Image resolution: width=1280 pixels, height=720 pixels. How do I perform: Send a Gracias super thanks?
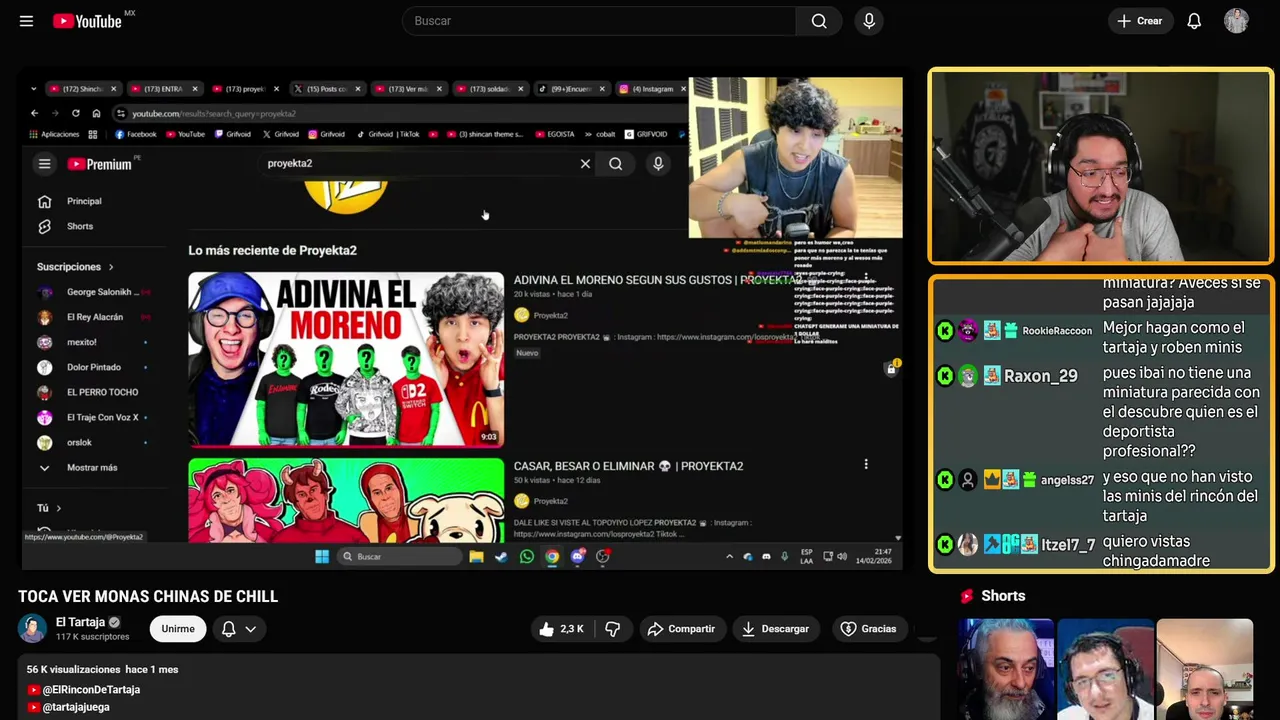[x=868, y=629]
